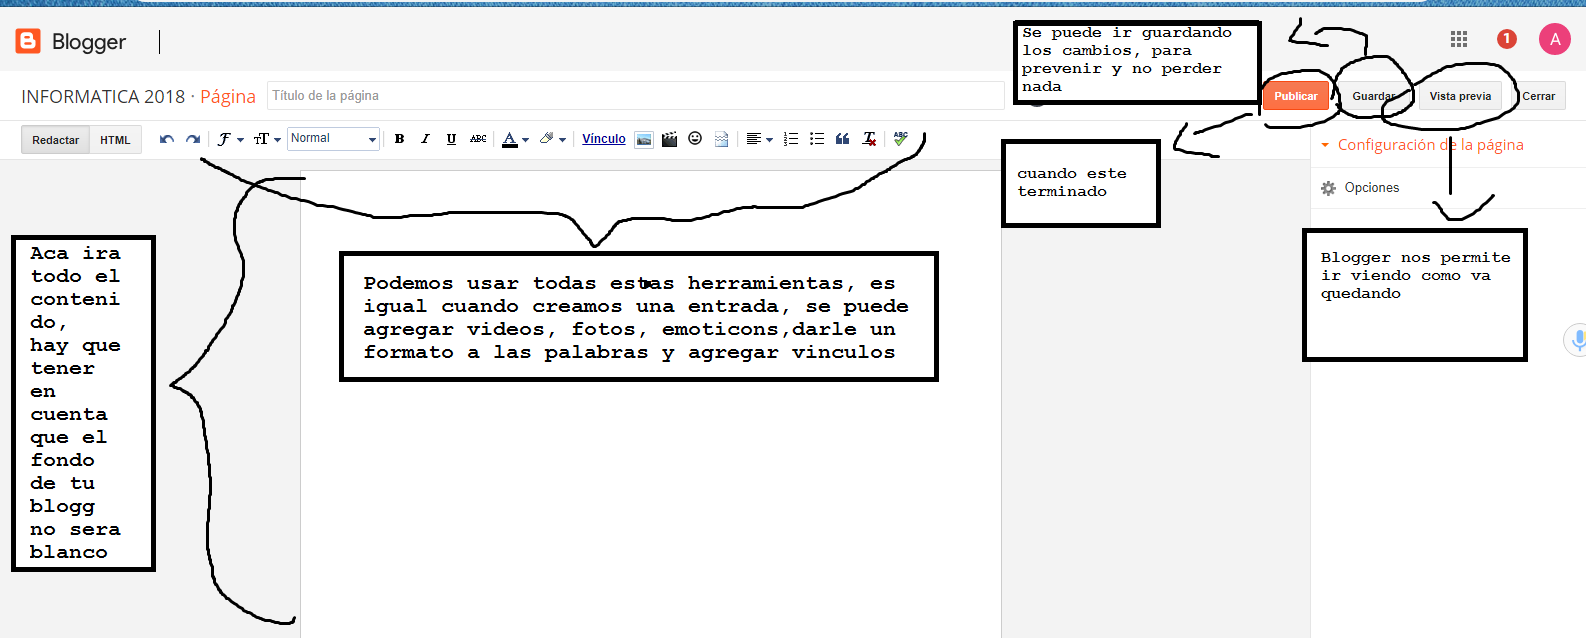The image size is (1586, 638).
Task: Click the Cerrar button
Action: [1539, 96]
